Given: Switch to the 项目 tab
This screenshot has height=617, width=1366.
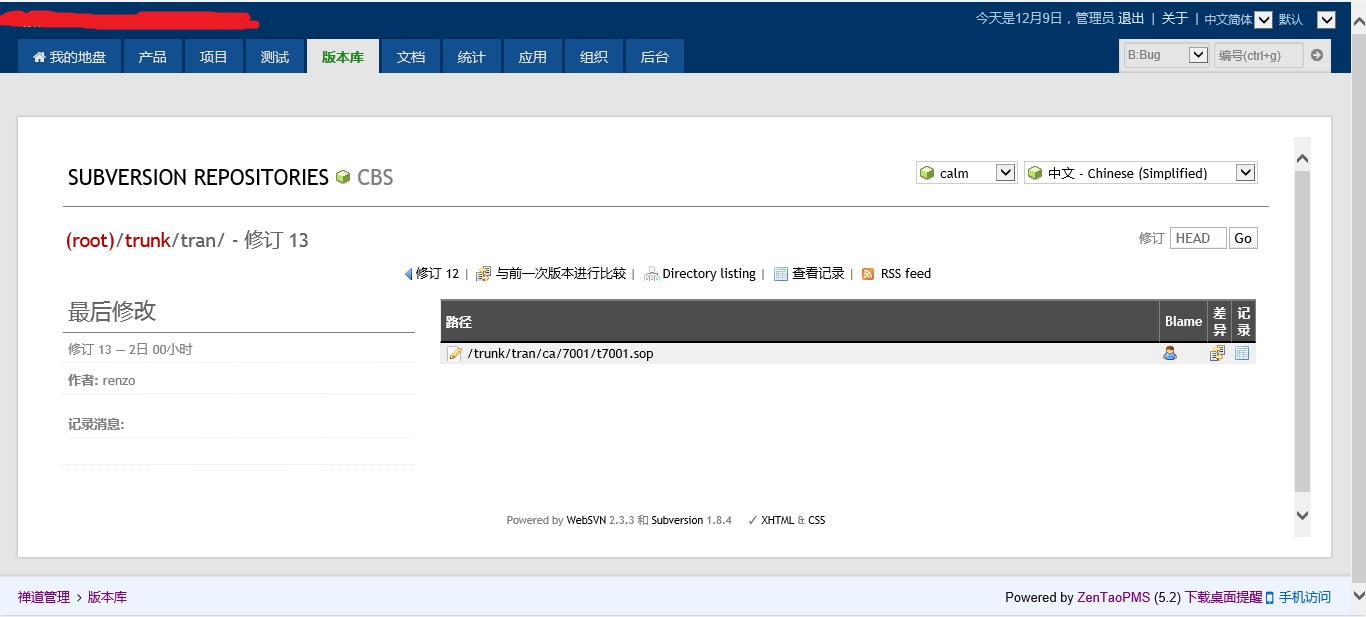Looking at the screenshot, I should [214, 57].
